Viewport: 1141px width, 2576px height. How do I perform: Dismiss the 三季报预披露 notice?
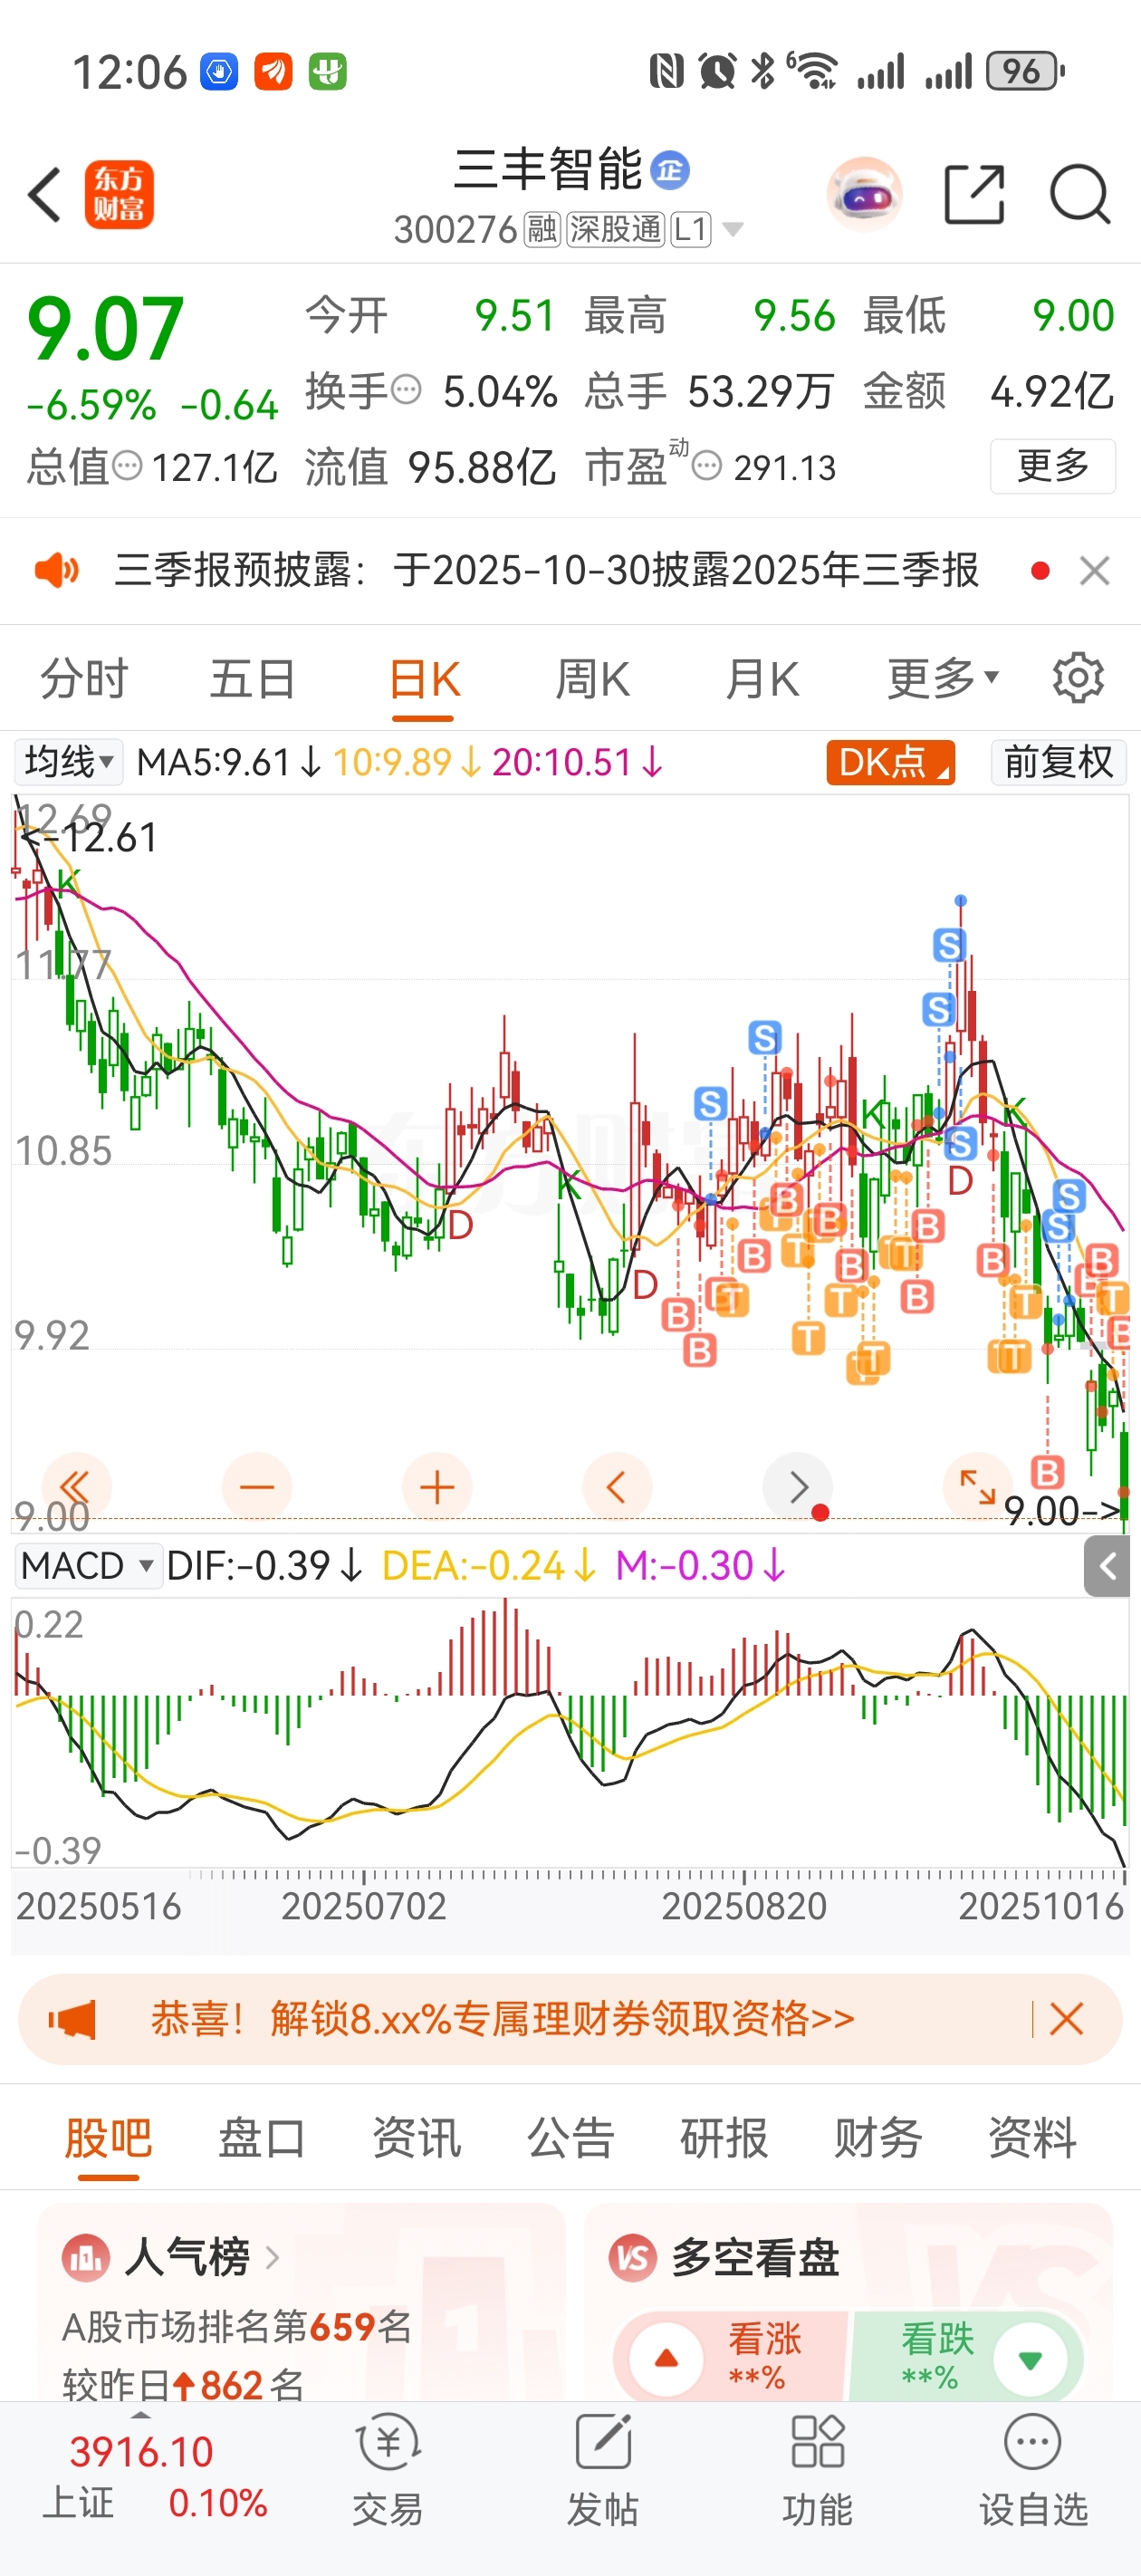coord(1095,571)
